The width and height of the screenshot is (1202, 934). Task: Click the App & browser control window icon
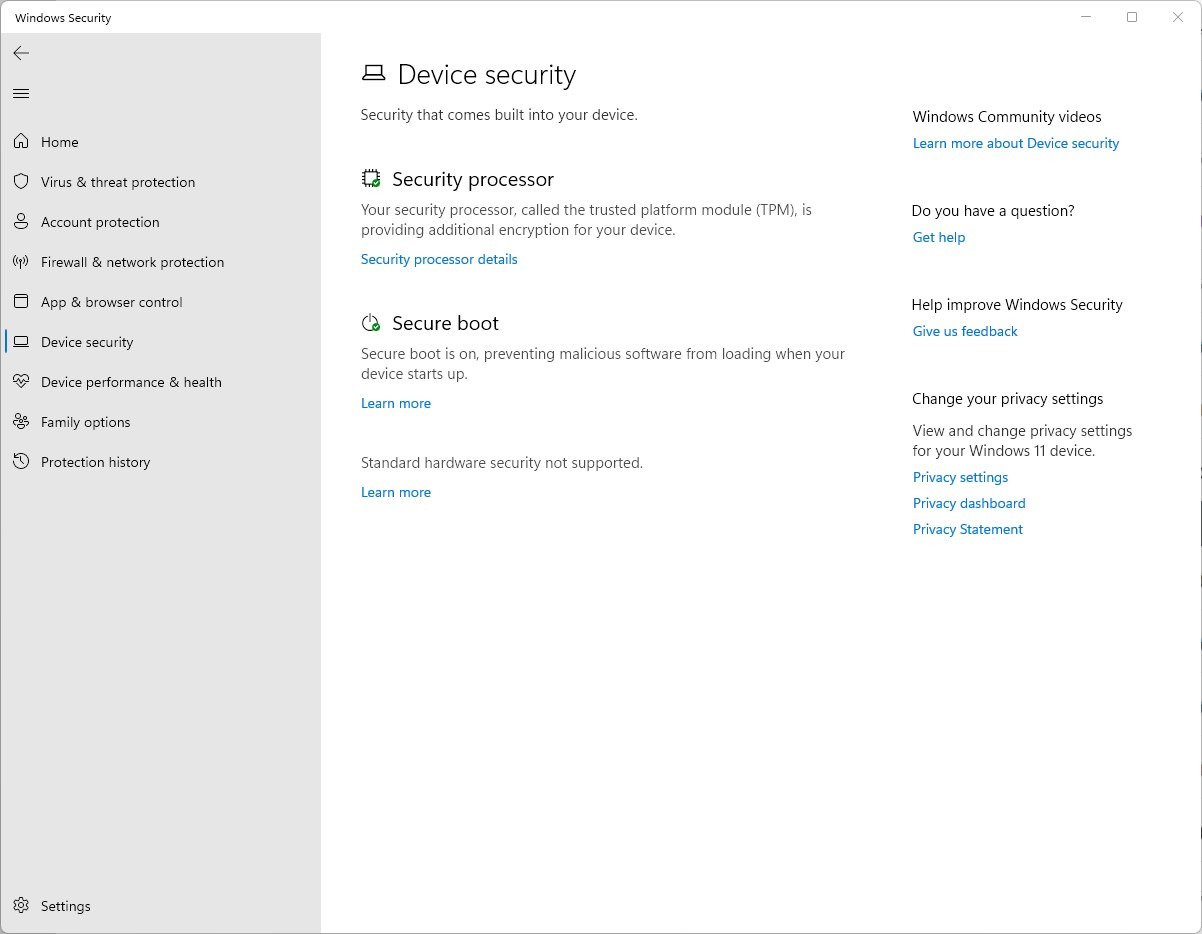21,302
